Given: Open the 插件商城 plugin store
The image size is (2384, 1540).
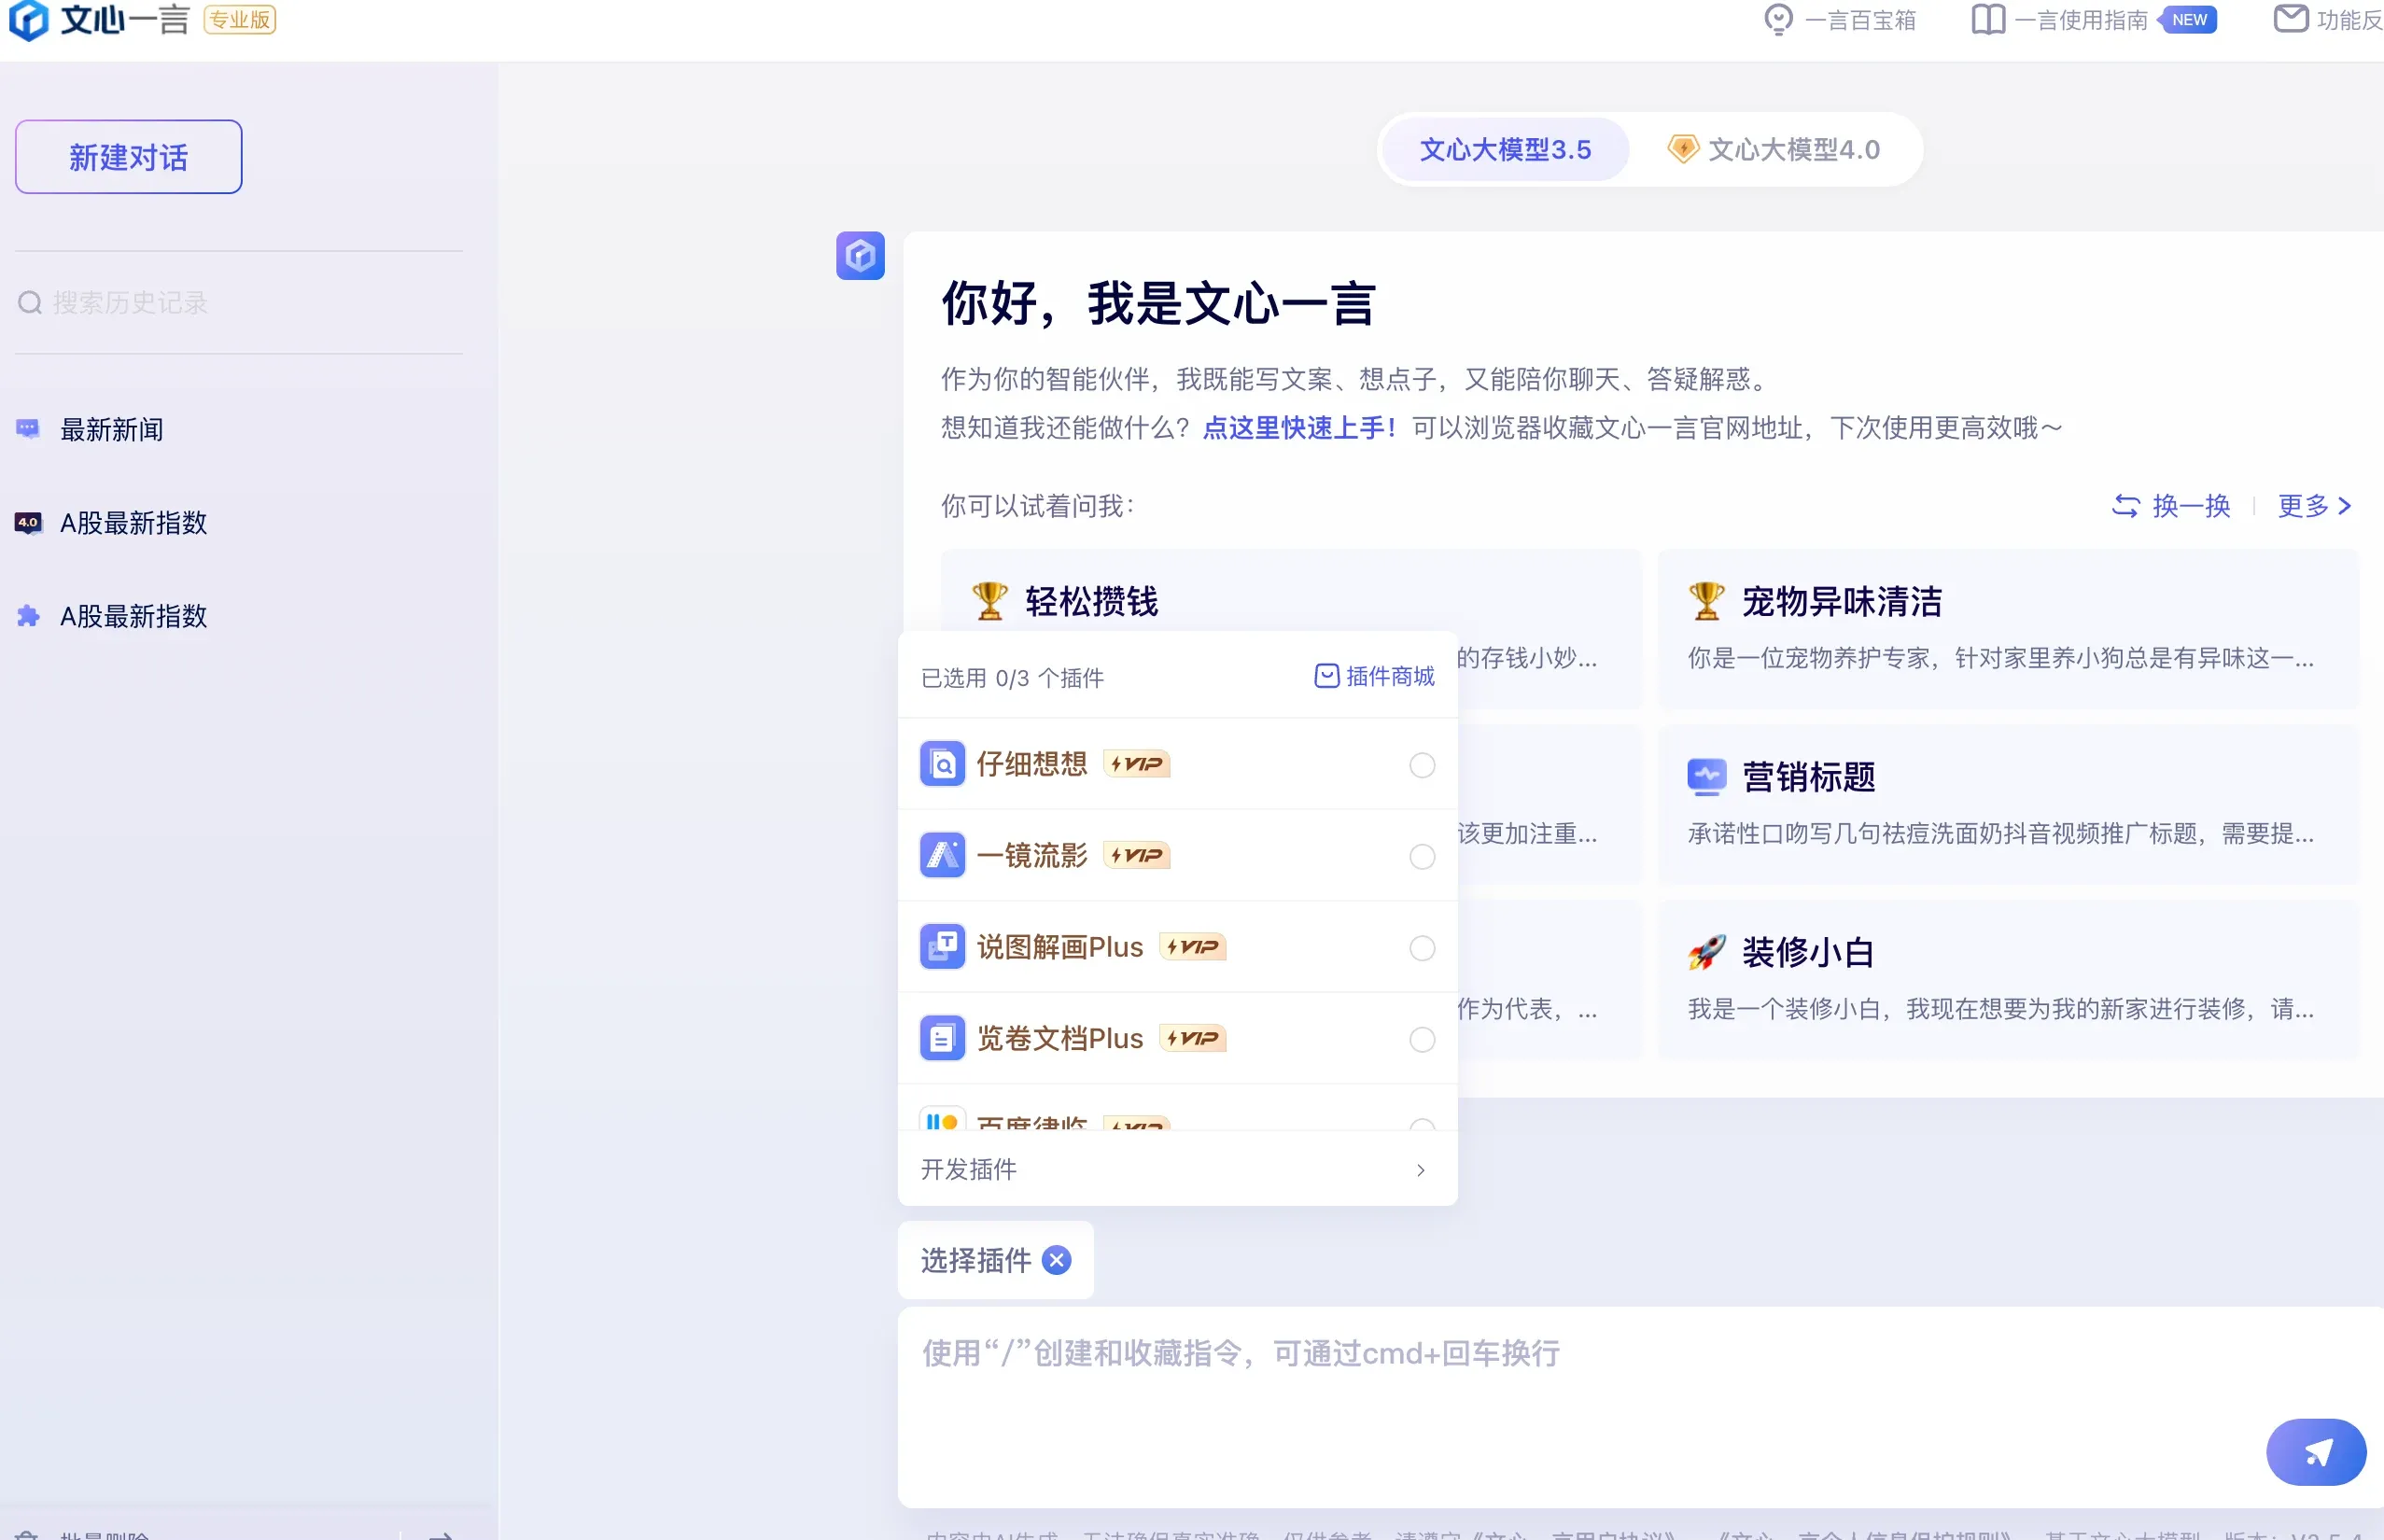Looking at the screenshot, I should [x=1373, y=676].
